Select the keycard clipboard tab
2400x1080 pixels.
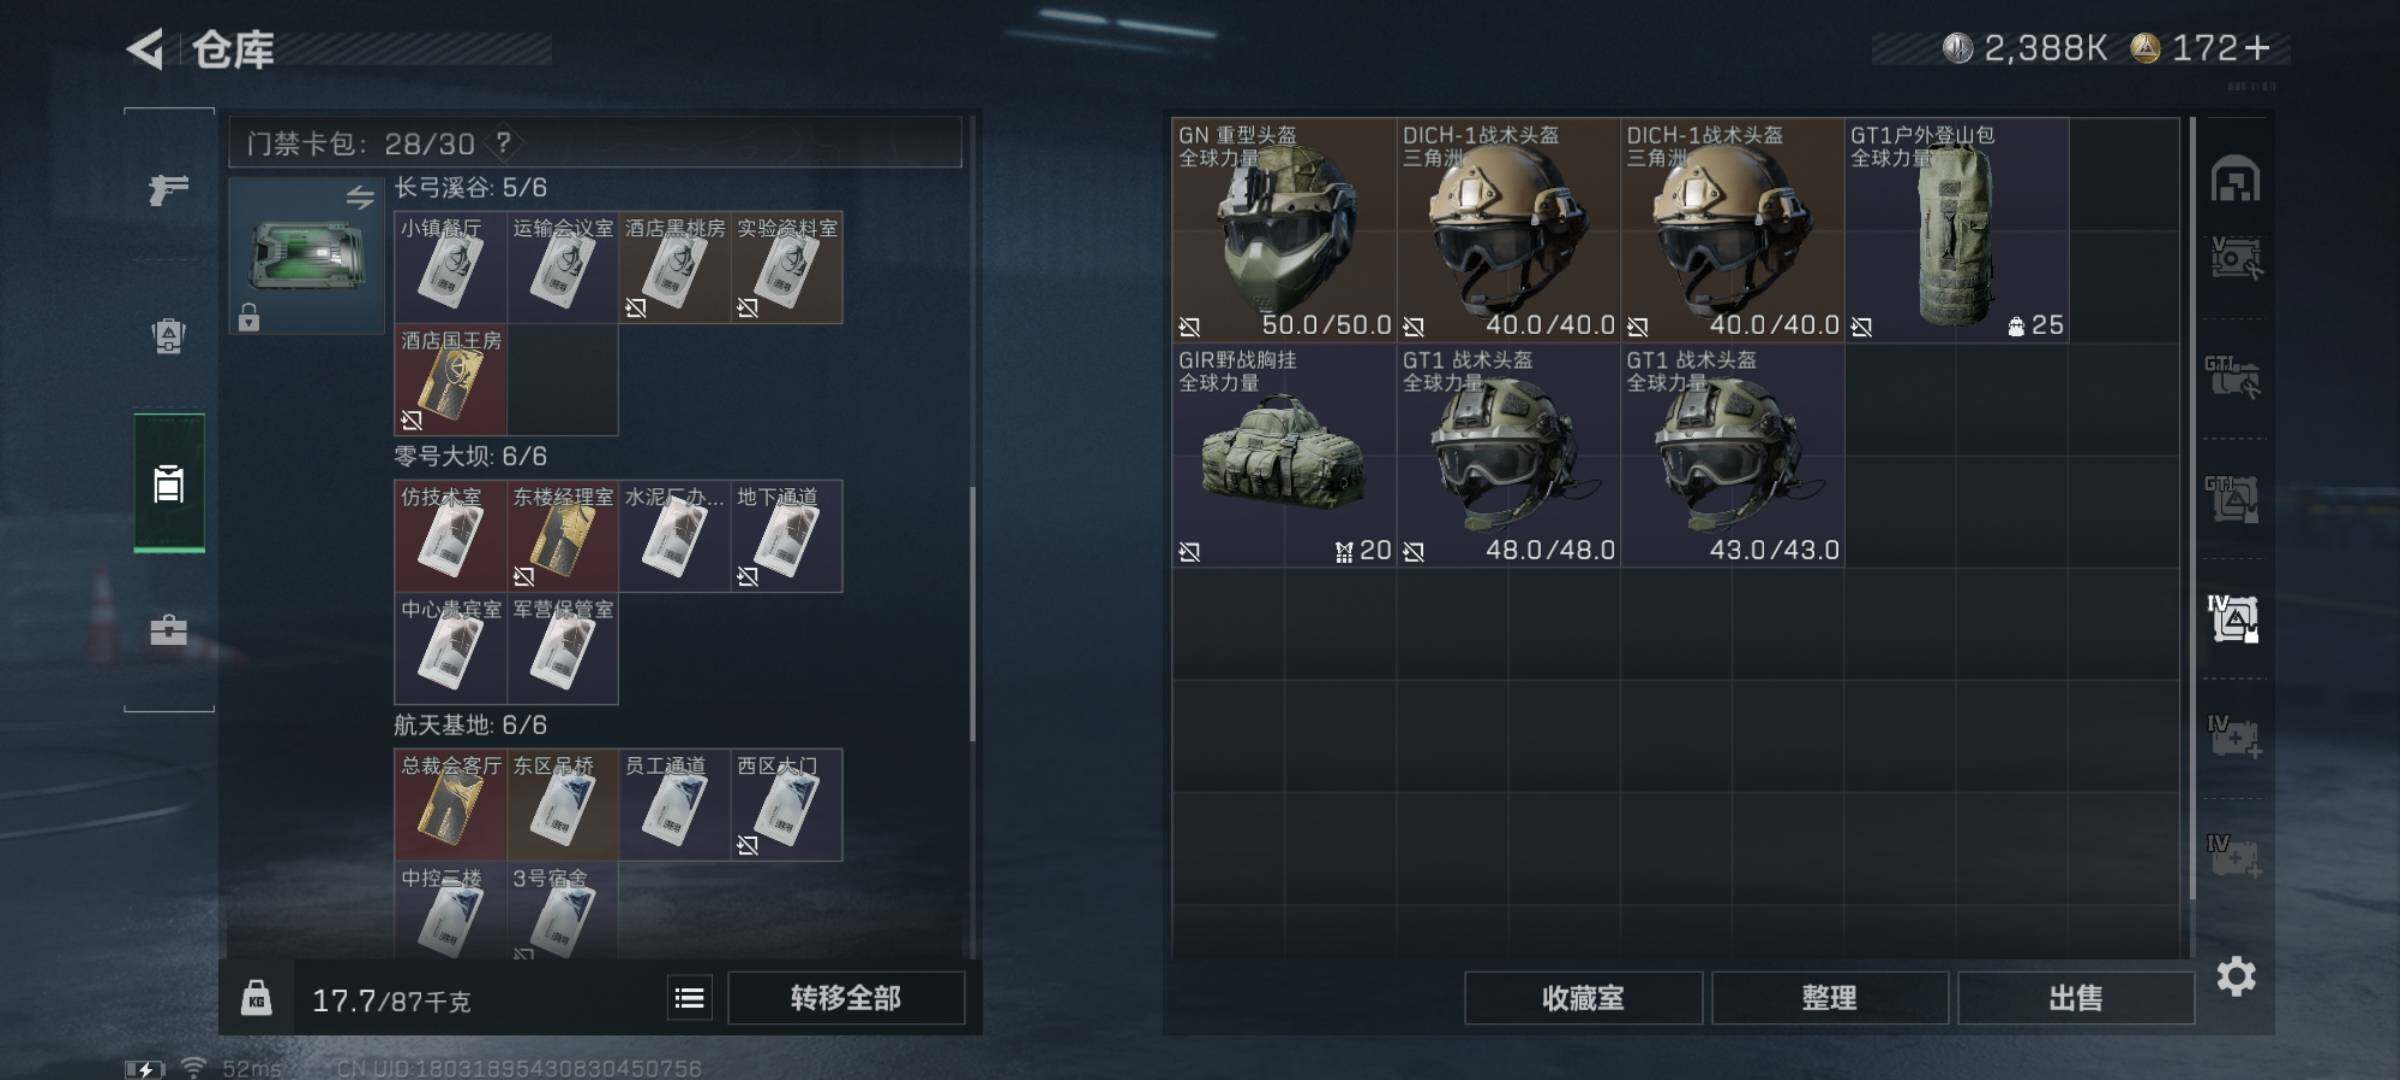point(169,483)
